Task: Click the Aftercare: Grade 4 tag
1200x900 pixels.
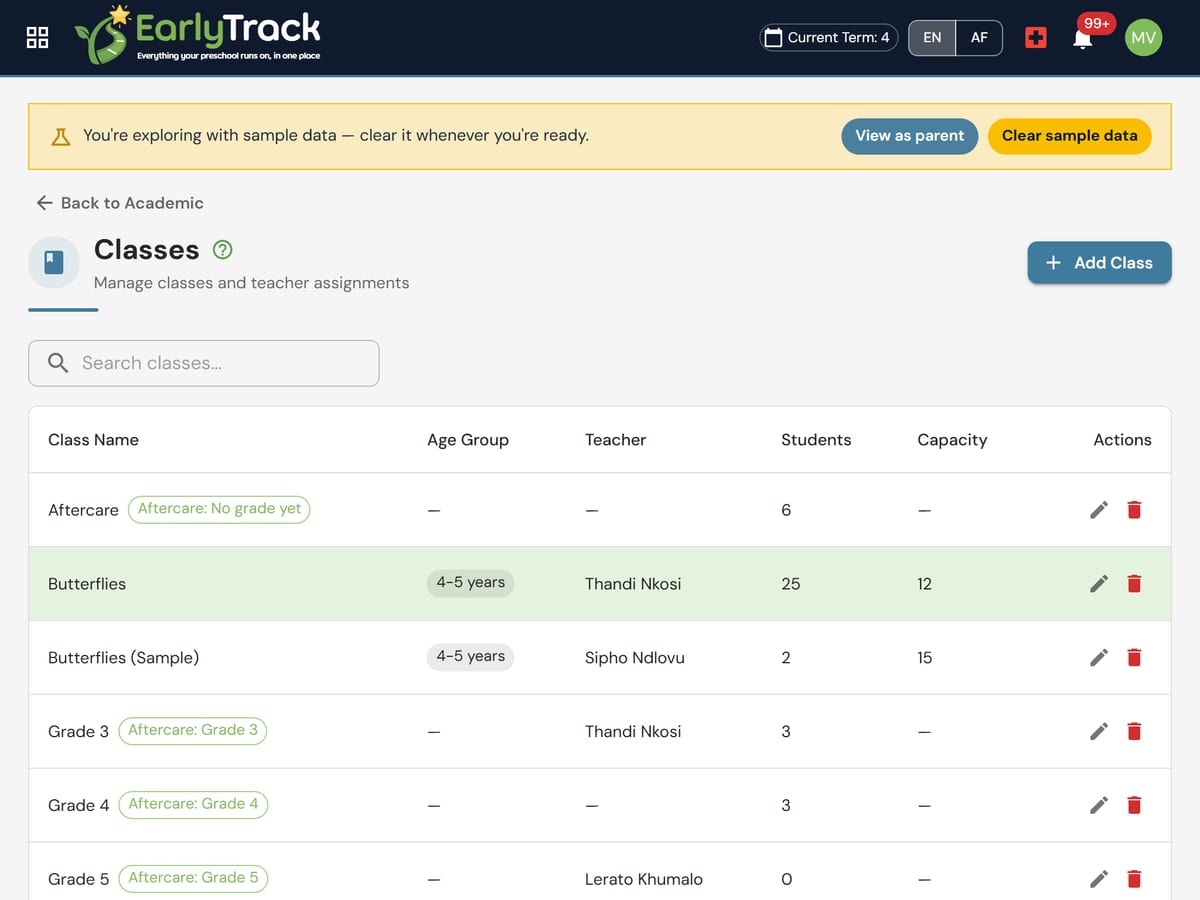Action: 193,805
